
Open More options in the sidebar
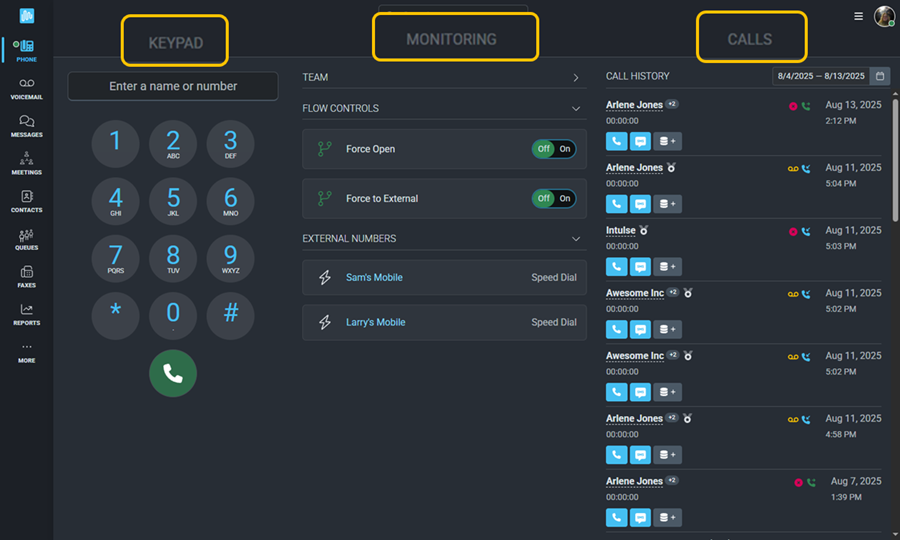coord(26,352)
